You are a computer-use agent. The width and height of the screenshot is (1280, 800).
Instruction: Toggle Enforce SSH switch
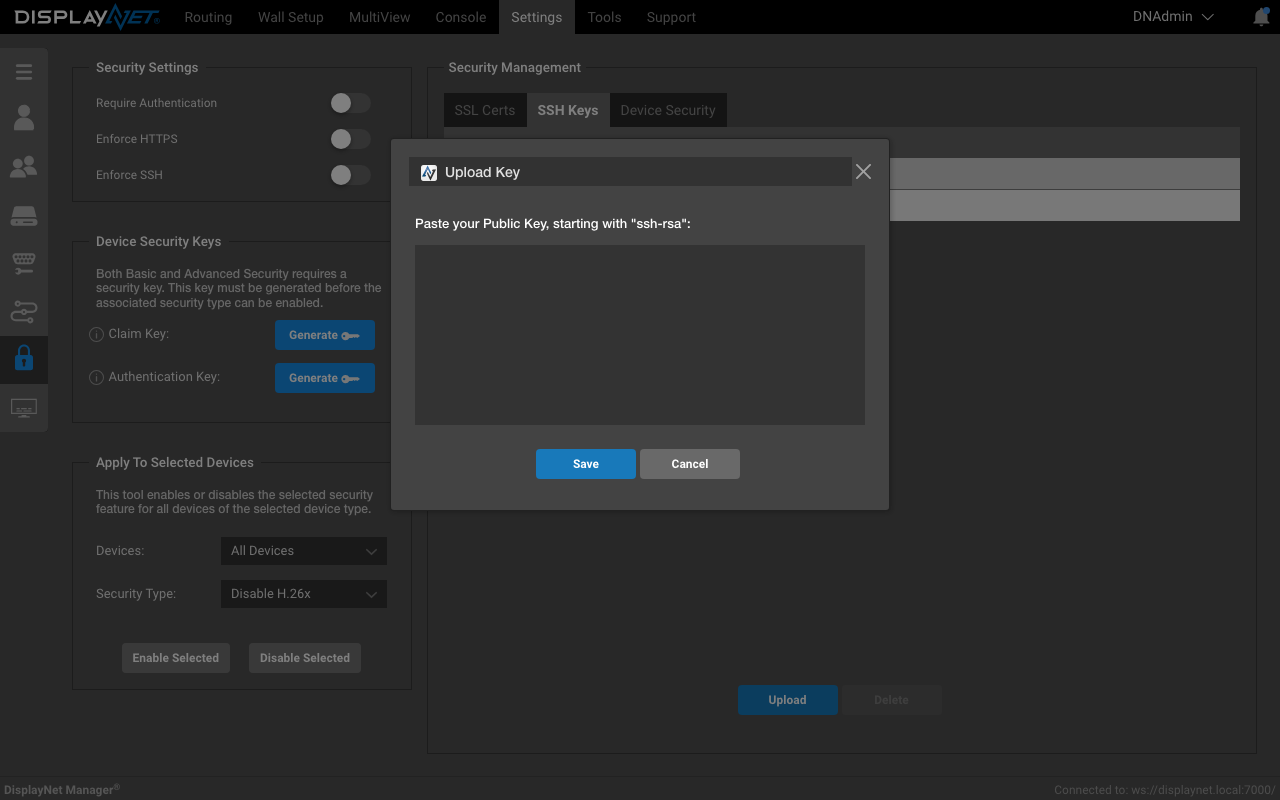[350, 175]
